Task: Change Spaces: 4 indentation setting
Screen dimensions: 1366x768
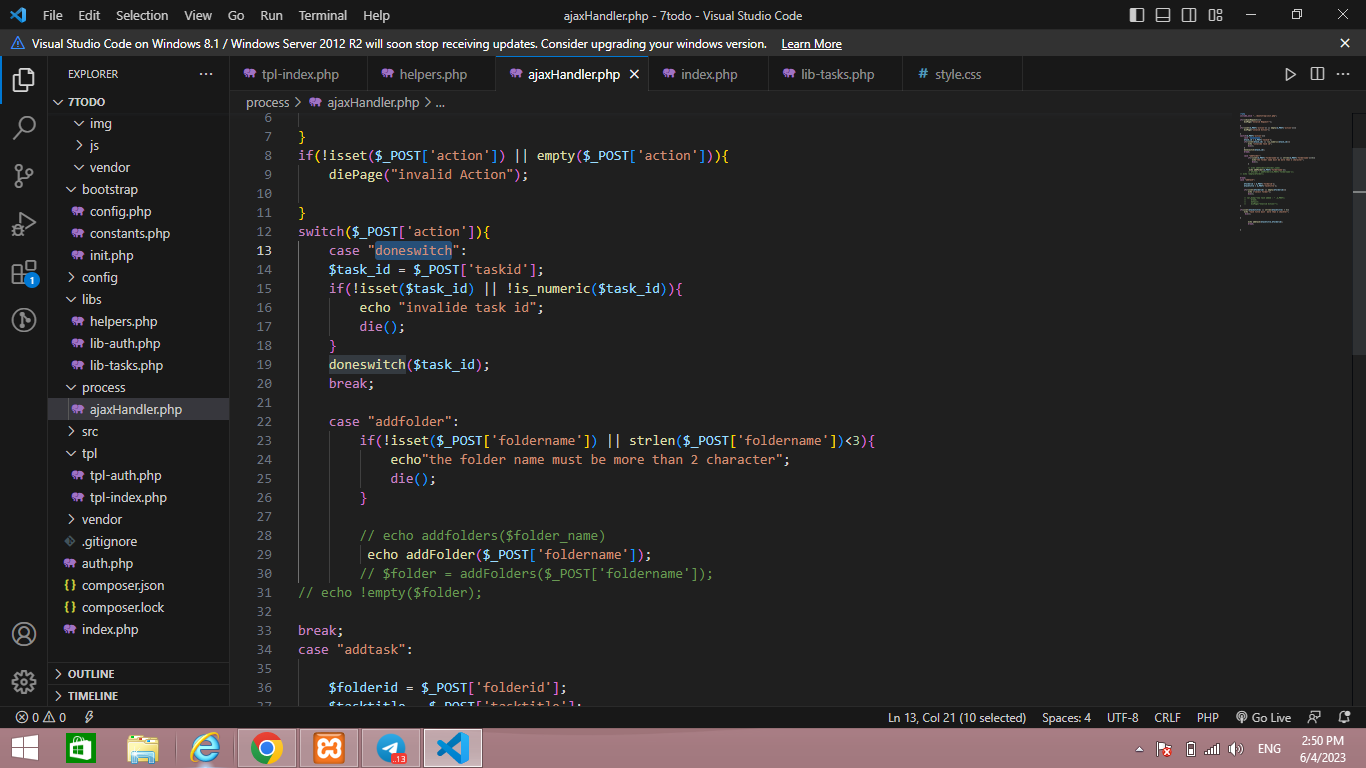Action: click(1066, 718)
